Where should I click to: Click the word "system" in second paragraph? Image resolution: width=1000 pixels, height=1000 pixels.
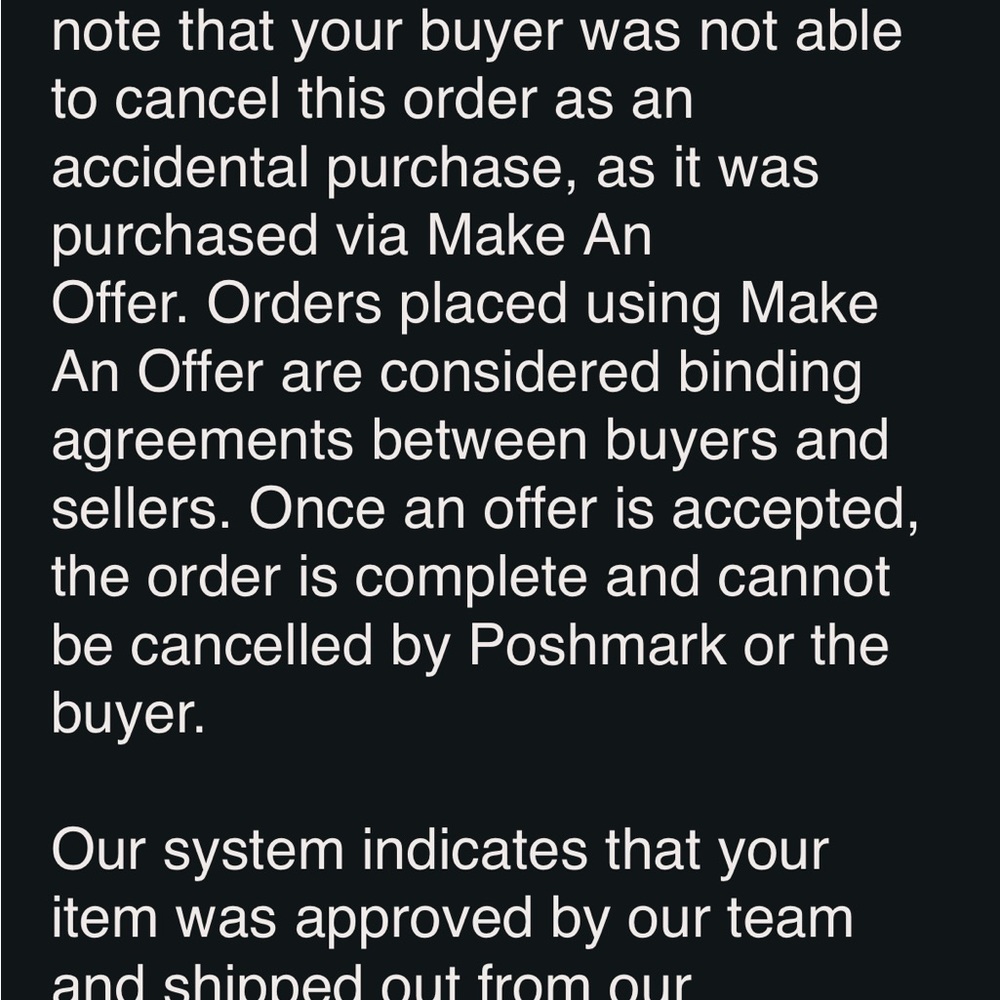254,850
